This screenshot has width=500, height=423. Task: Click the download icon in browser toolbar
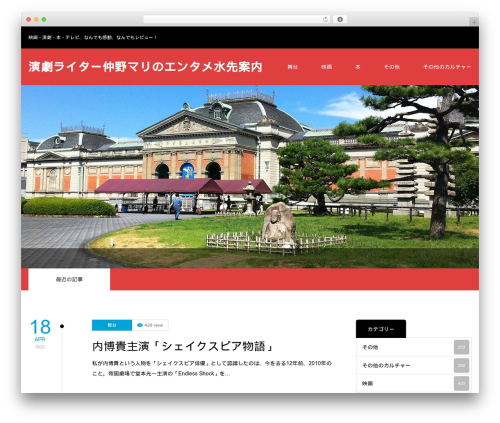(340, 19)
